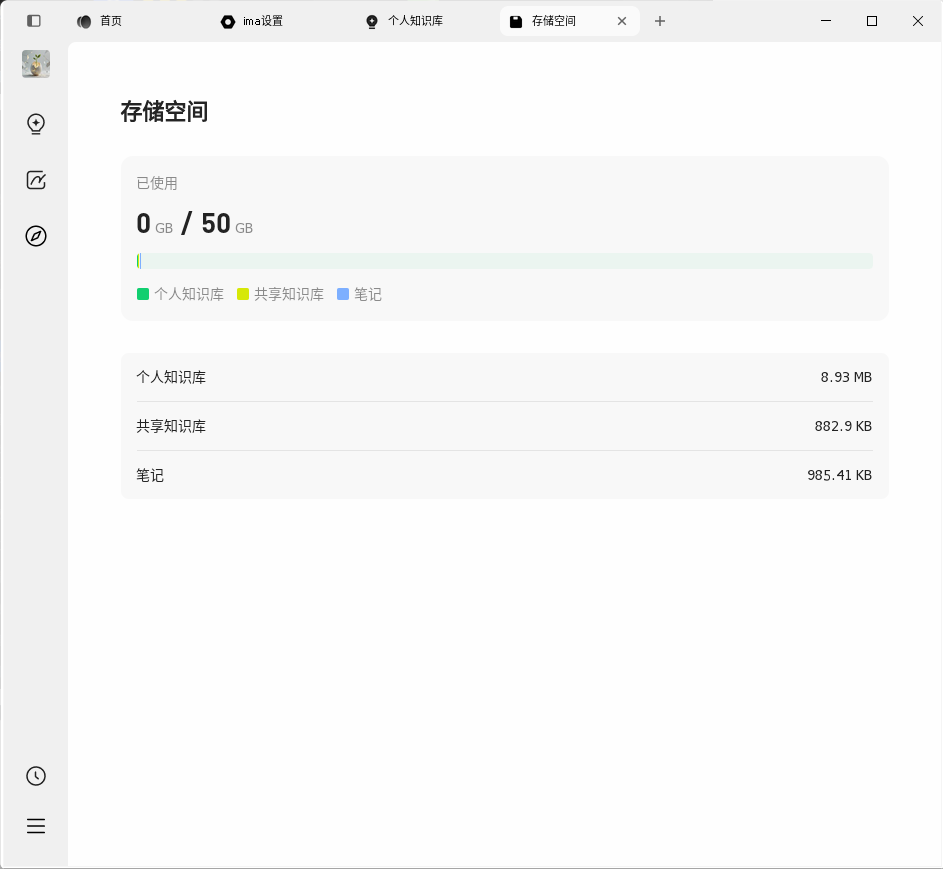
Task: Open the history clock icon
Action: point(36,776)
